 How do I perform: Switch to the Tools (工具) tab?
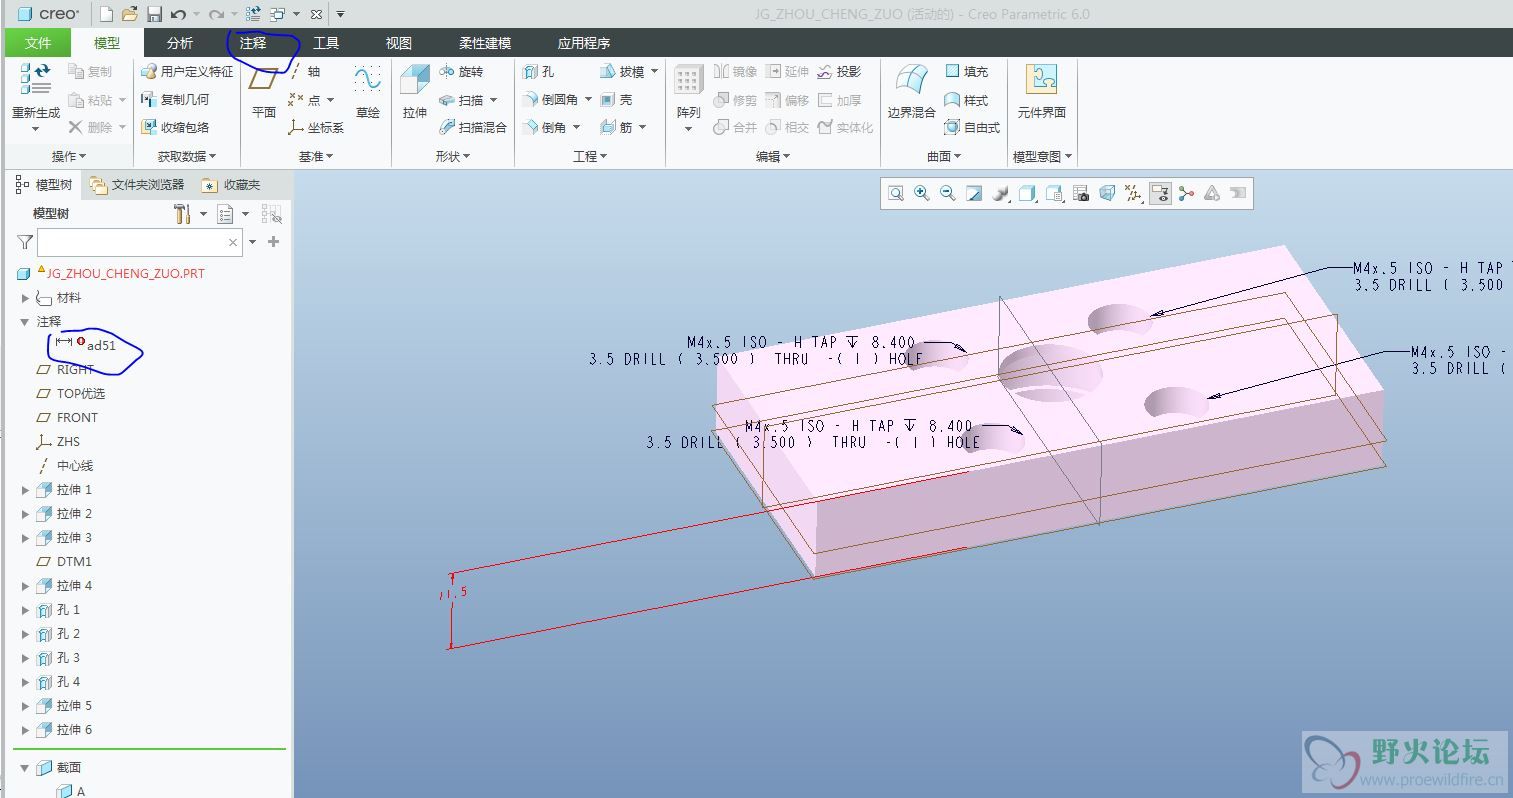coord(326,43)
